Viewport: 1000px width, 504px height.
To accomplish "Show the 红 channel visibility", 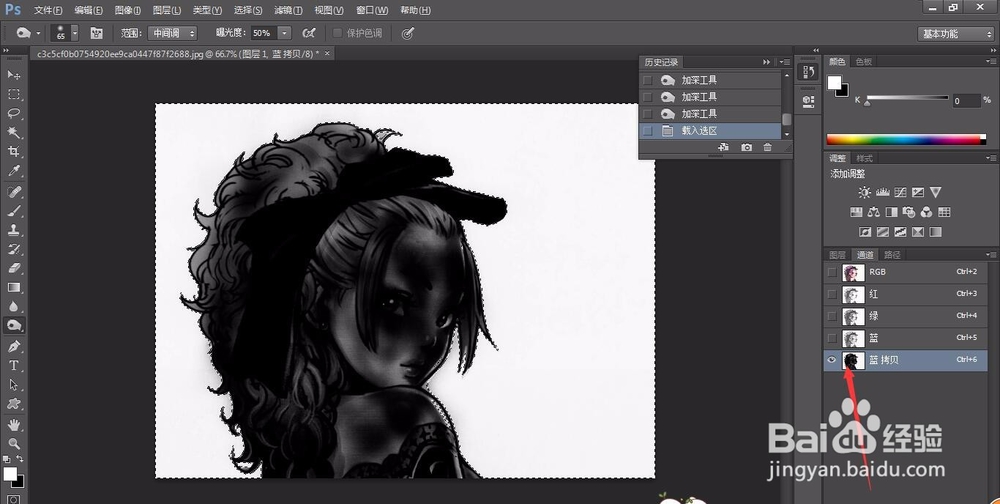I will click(832, 294).
